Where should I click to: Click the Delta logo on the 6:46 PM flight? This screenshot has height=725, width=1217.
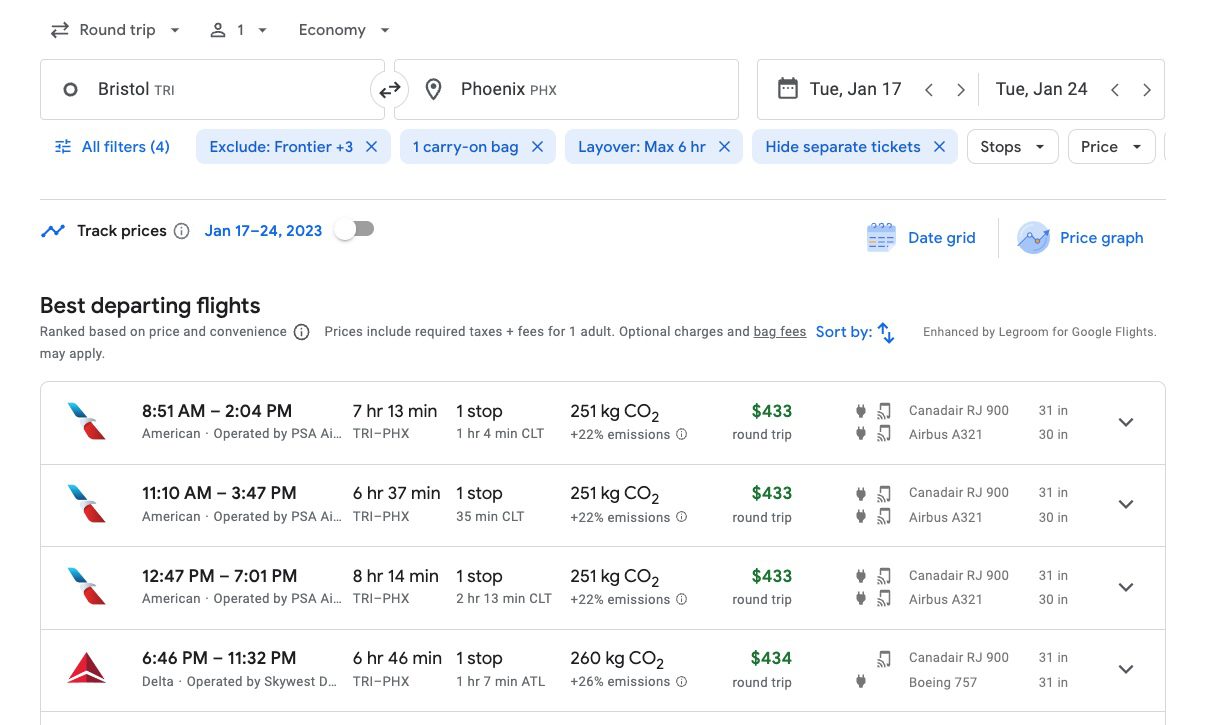[x=87, y=669]
